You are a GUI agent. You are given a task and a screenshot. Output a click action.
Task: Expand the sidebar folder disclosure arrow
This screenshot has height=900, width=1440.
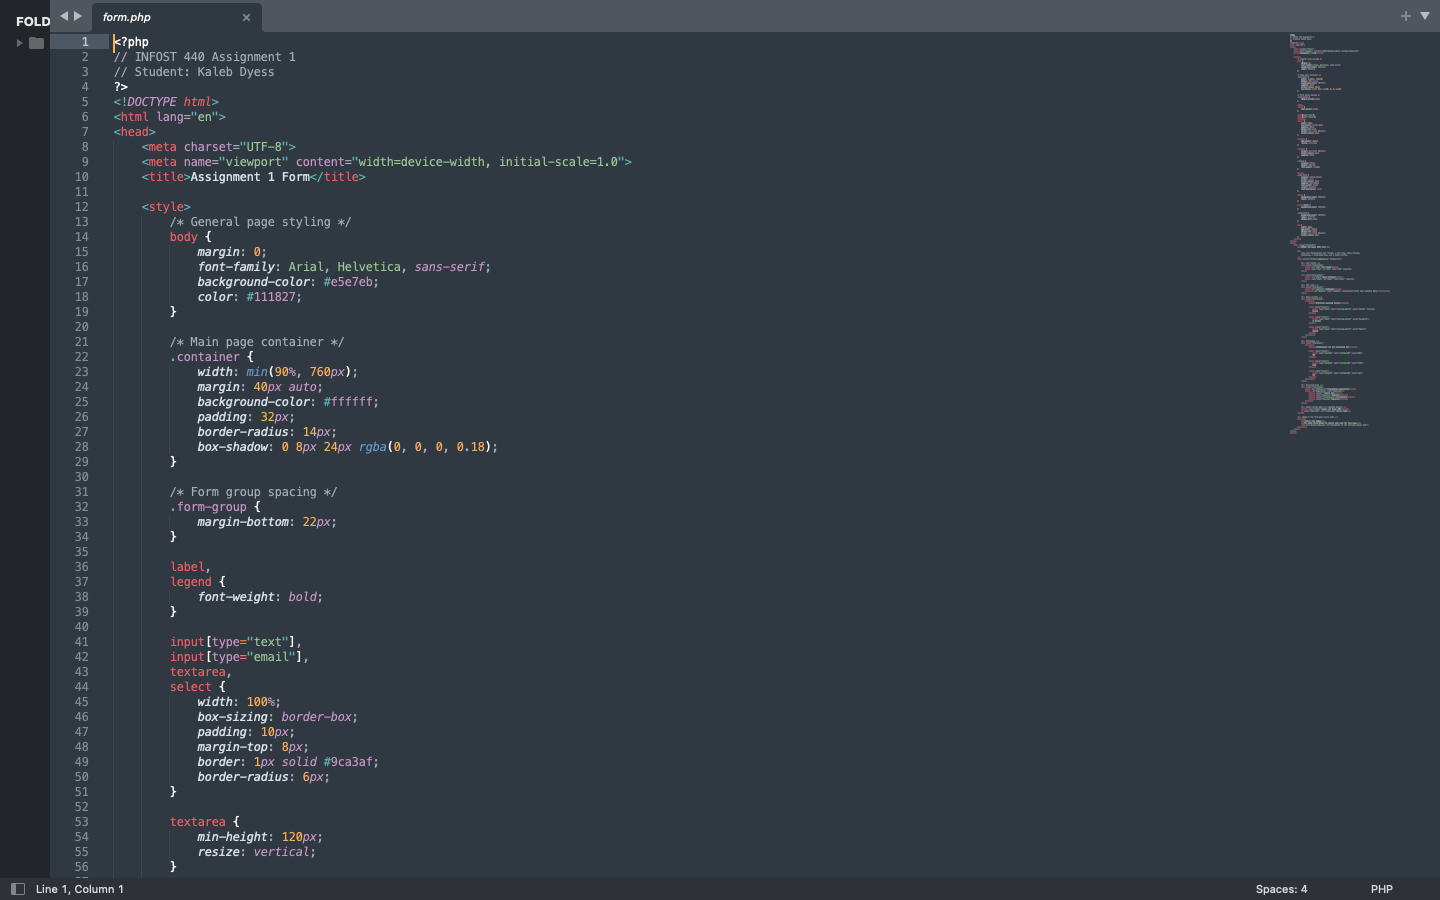(x=19, y=43)
